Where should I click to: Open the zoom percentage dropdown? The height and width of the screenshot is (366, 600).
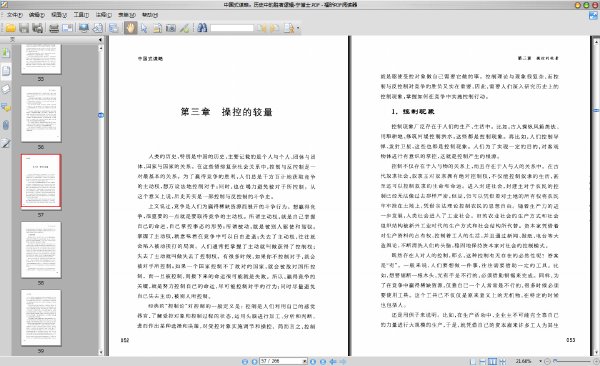tap(540, 361)
